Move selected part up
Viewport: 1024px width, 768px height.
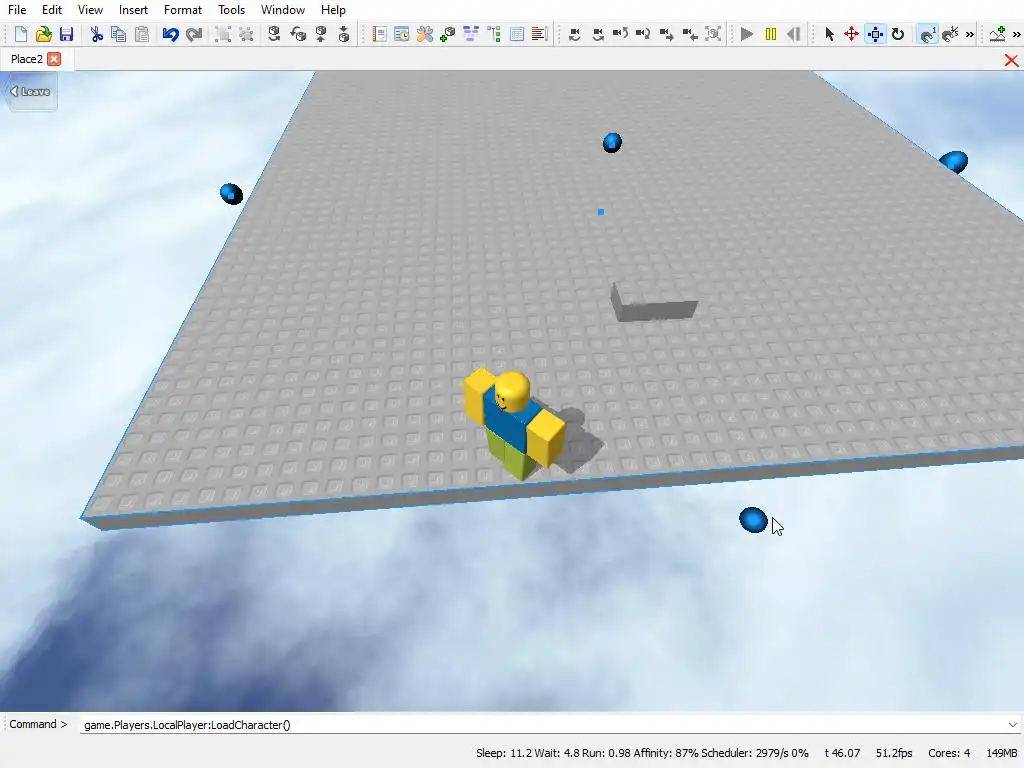click(x=321, y=34)
